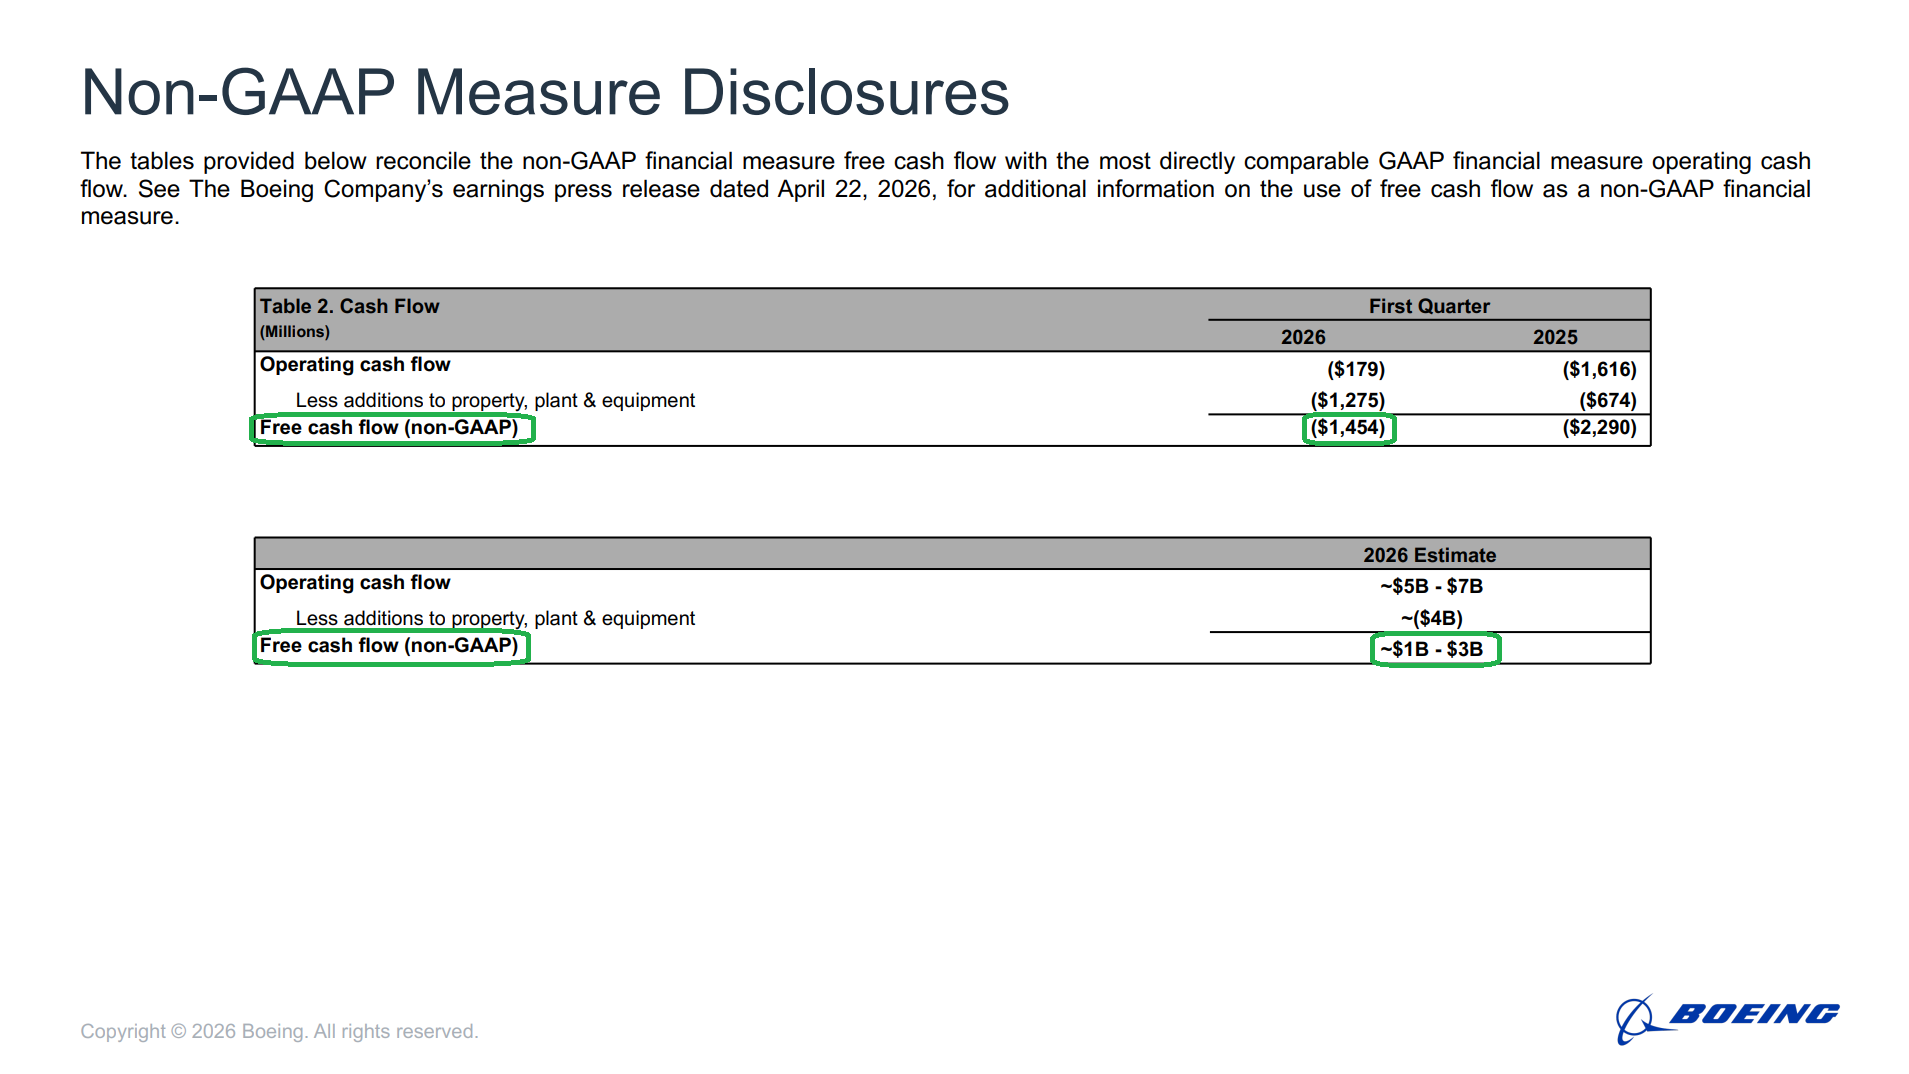Click the "Non-GAAP Measure Disclosures" slide title
1909x1074 pixels.
544,92
